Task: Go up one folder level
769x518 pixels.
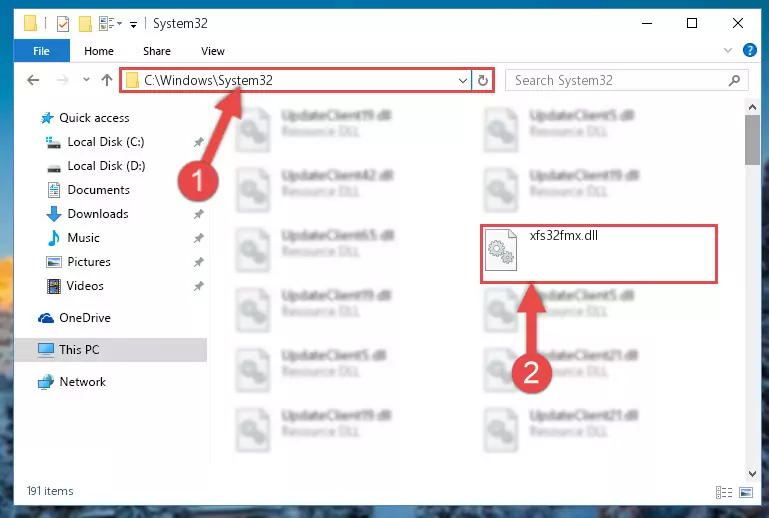Action: (107, 80)
